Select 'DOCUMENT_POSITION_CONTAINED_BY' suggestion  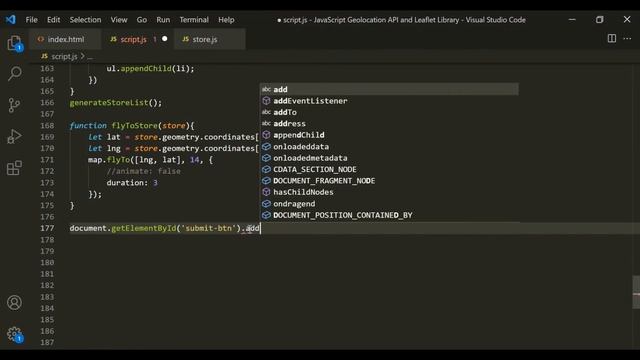pos(389,215)
